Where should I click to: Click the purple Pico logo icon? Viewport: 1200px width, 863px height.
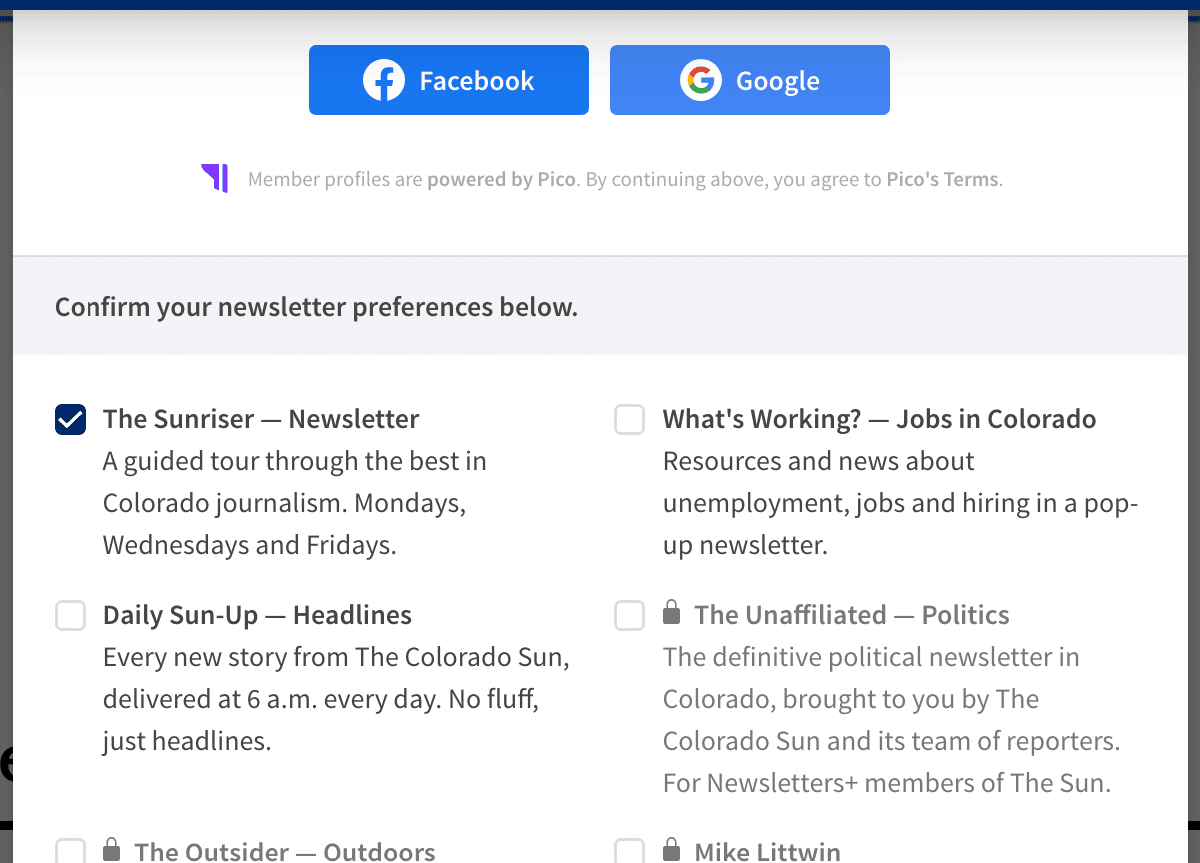point(215,178)
